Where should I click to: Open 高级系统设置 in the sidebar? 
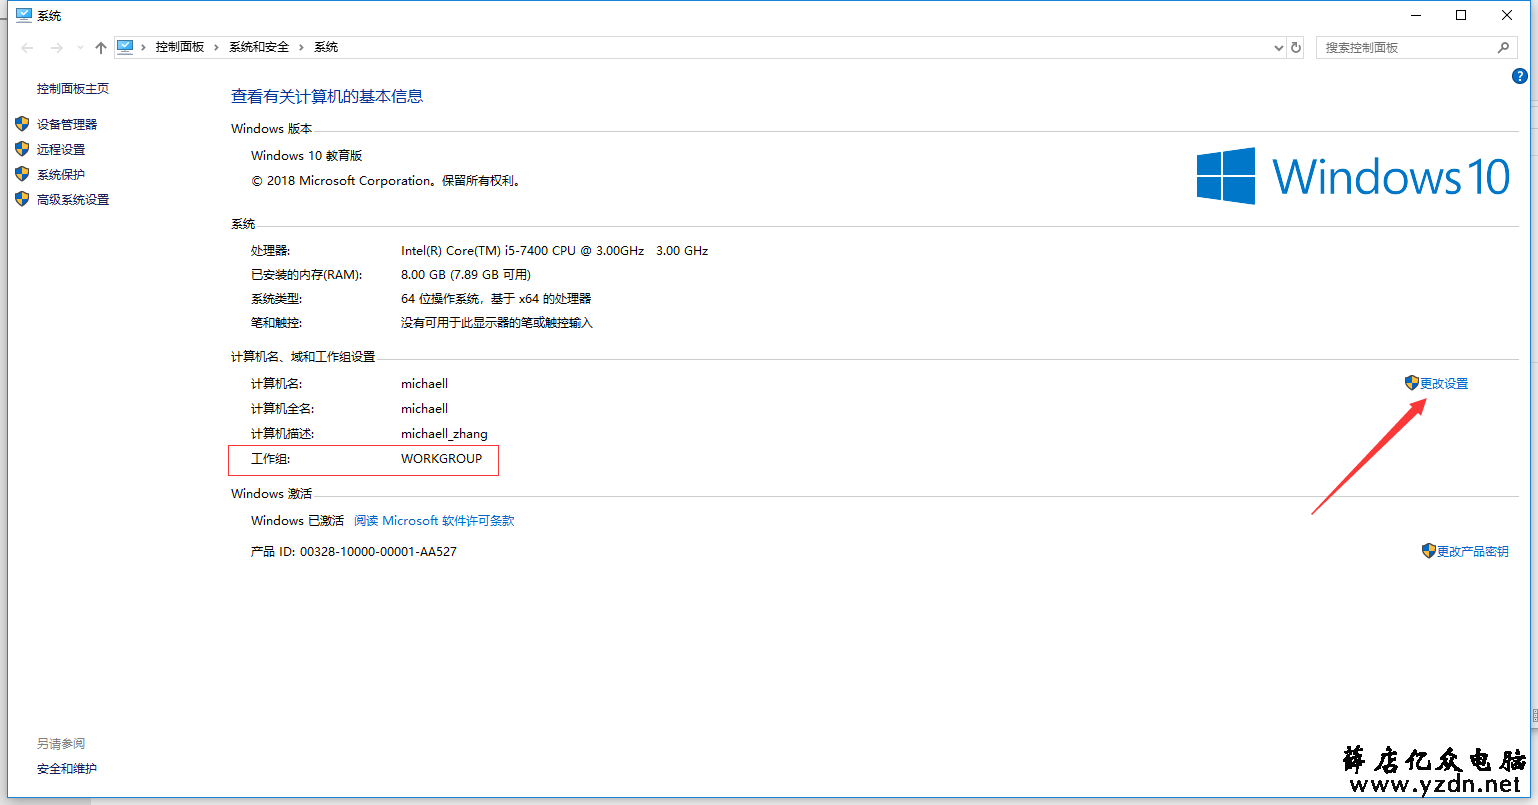[73, 199]
